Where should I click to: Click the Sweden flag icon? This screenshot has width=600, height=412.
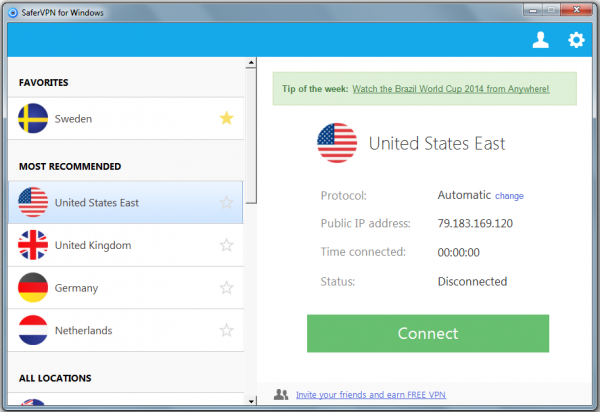pyautogui.click(x=33, y=118)
